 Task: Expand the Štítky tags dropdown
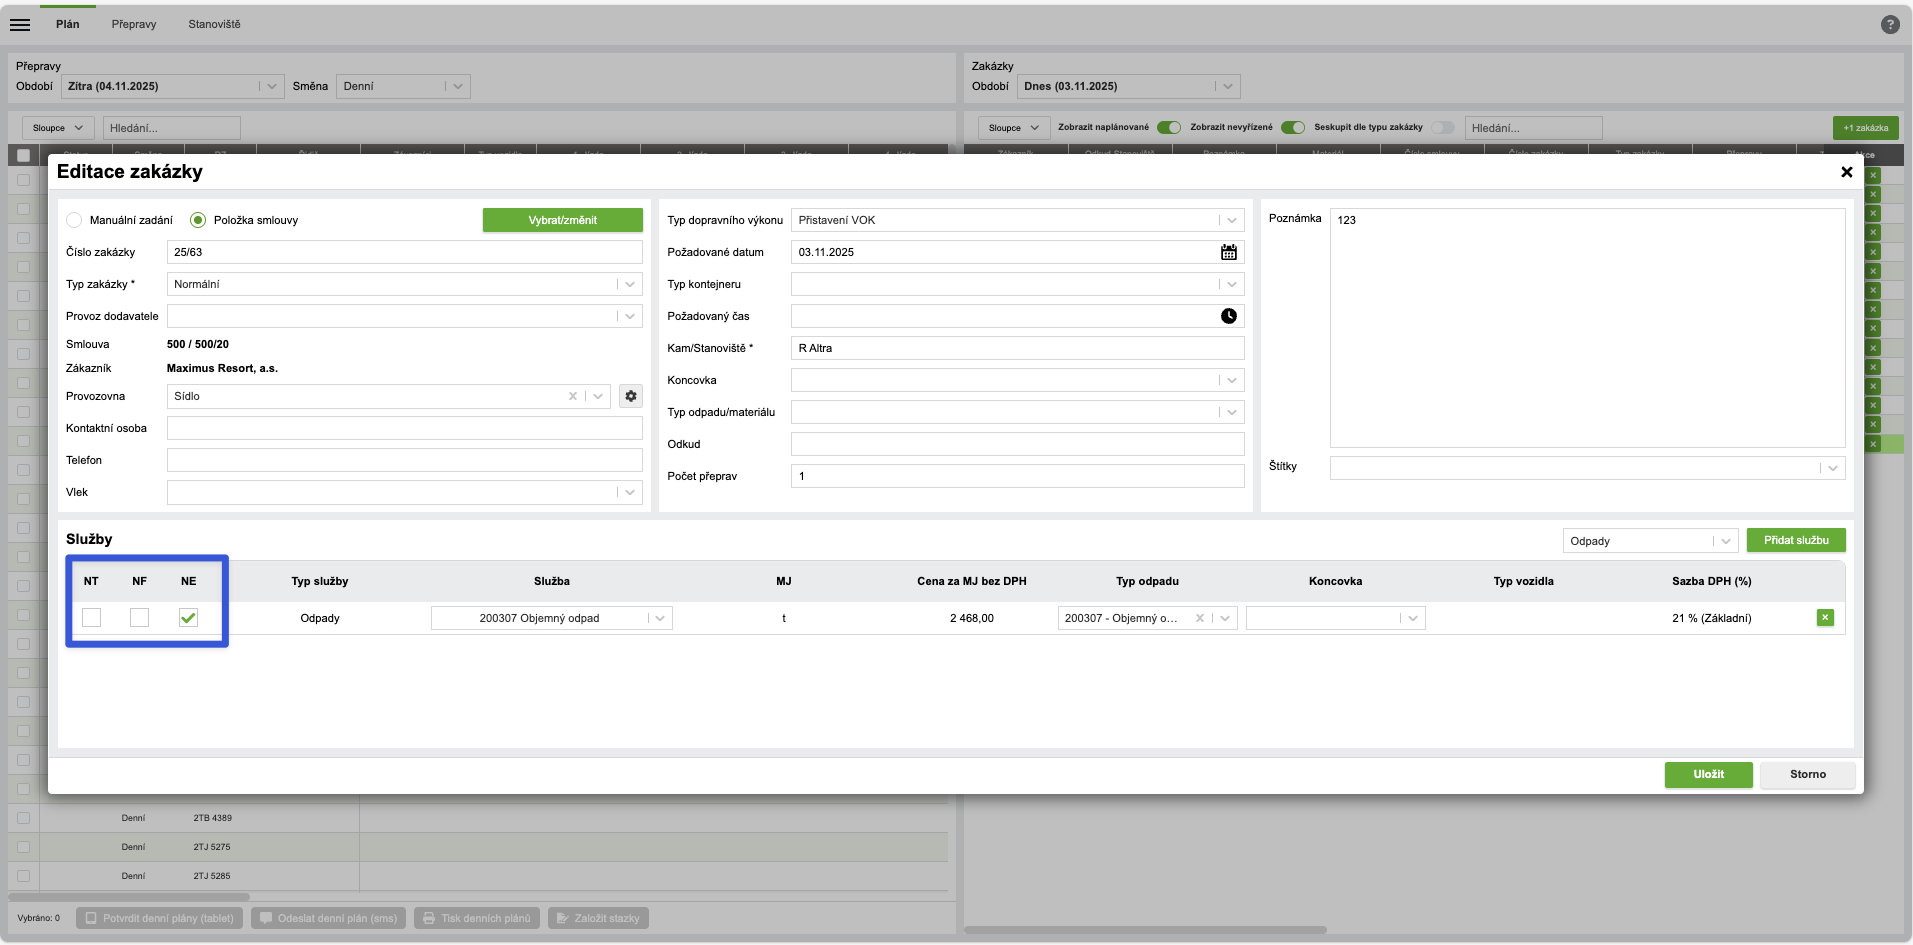(x=1833, y=468)
